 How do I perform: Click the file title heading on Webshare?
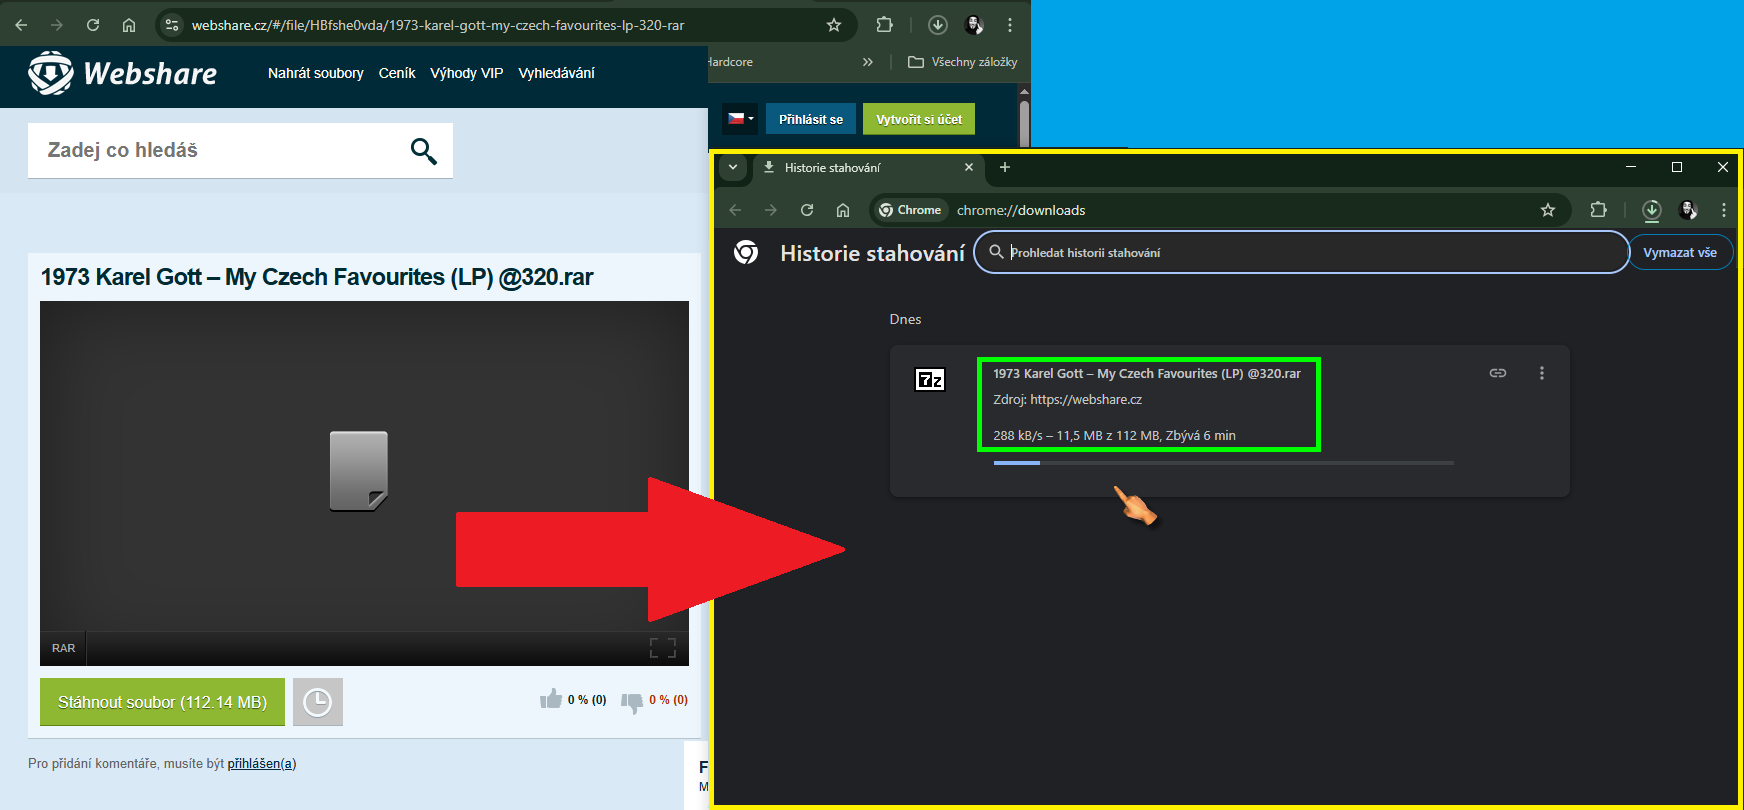point(317,277)
